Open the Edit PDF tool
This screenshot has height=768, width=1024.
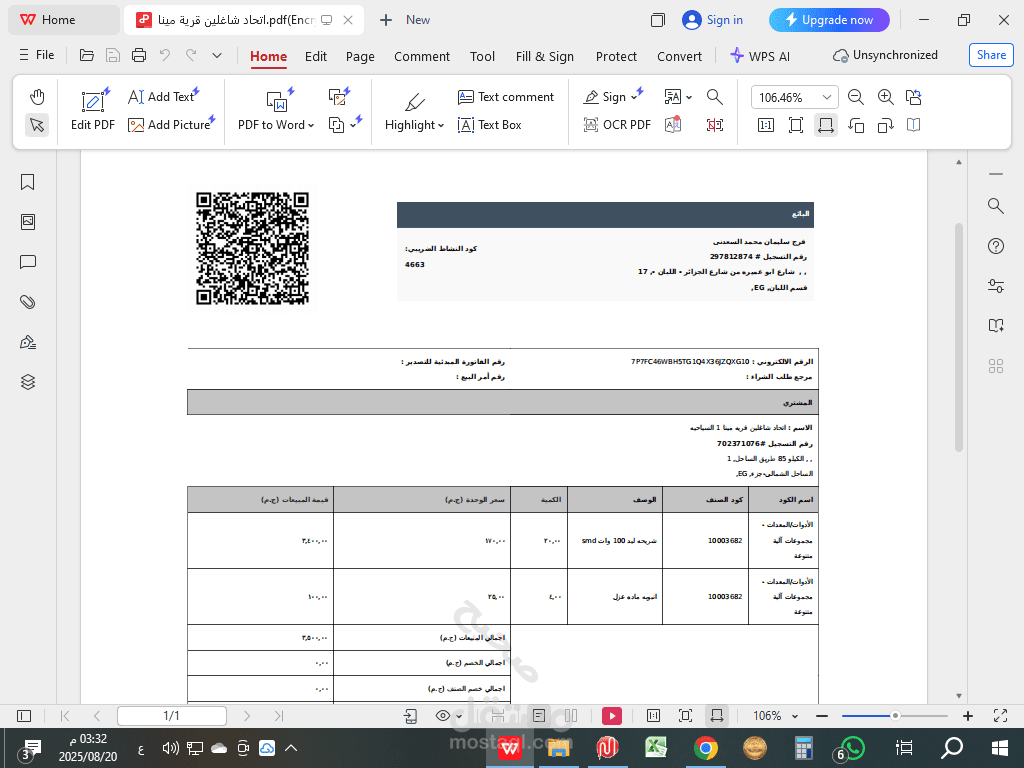(x=93, y=110)
